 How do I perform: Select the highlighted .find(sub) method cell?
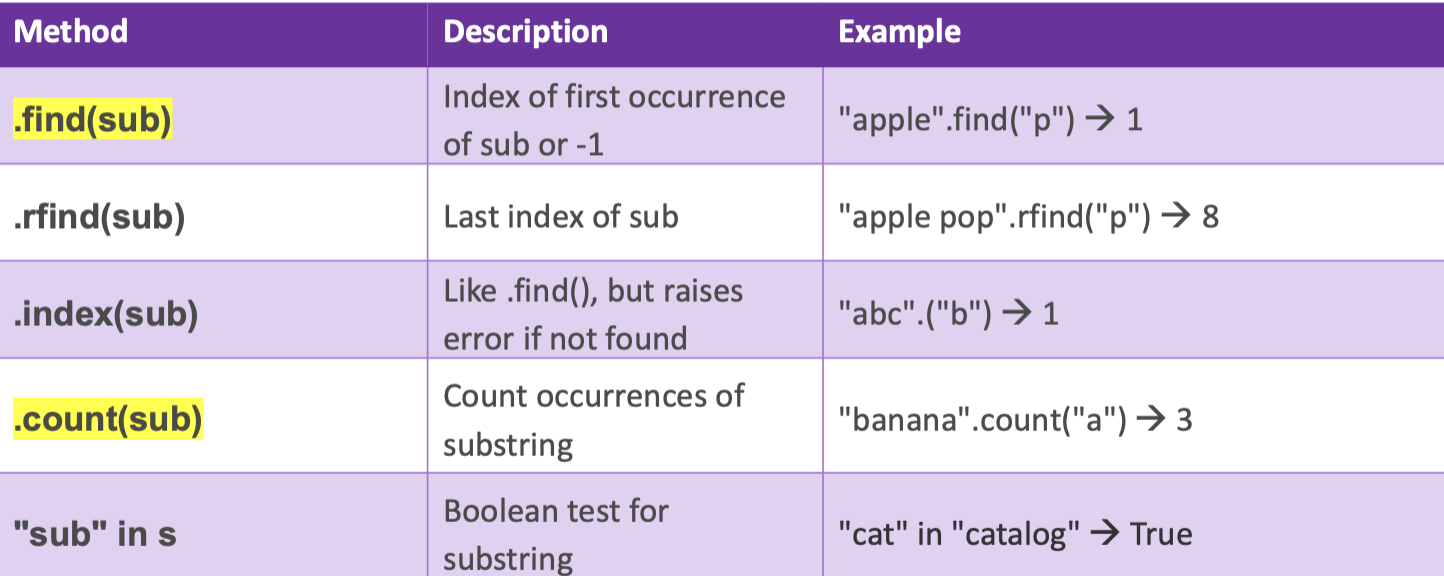[x=93, y=121]
